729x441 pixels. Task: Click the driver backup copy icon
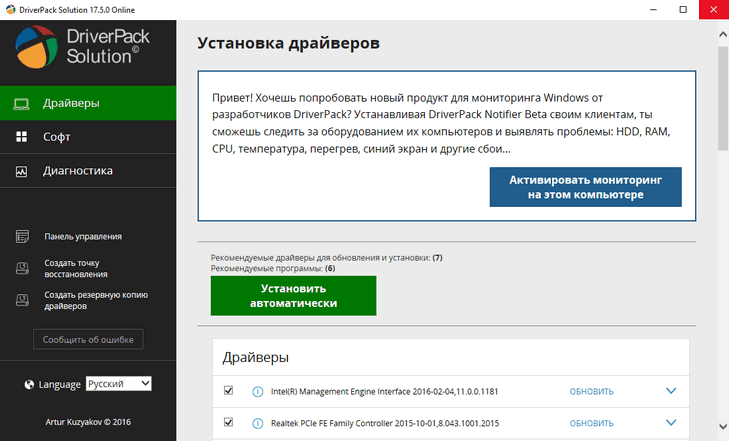pos(22,301)
